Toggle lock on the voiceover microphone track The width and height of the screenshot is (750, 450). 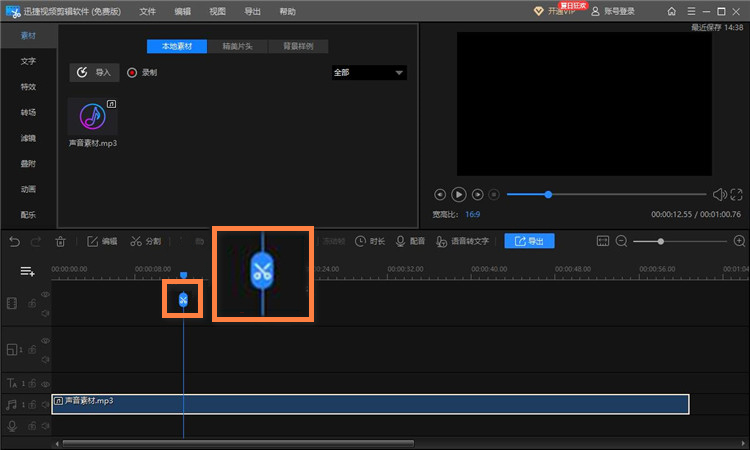click(32, 426)
